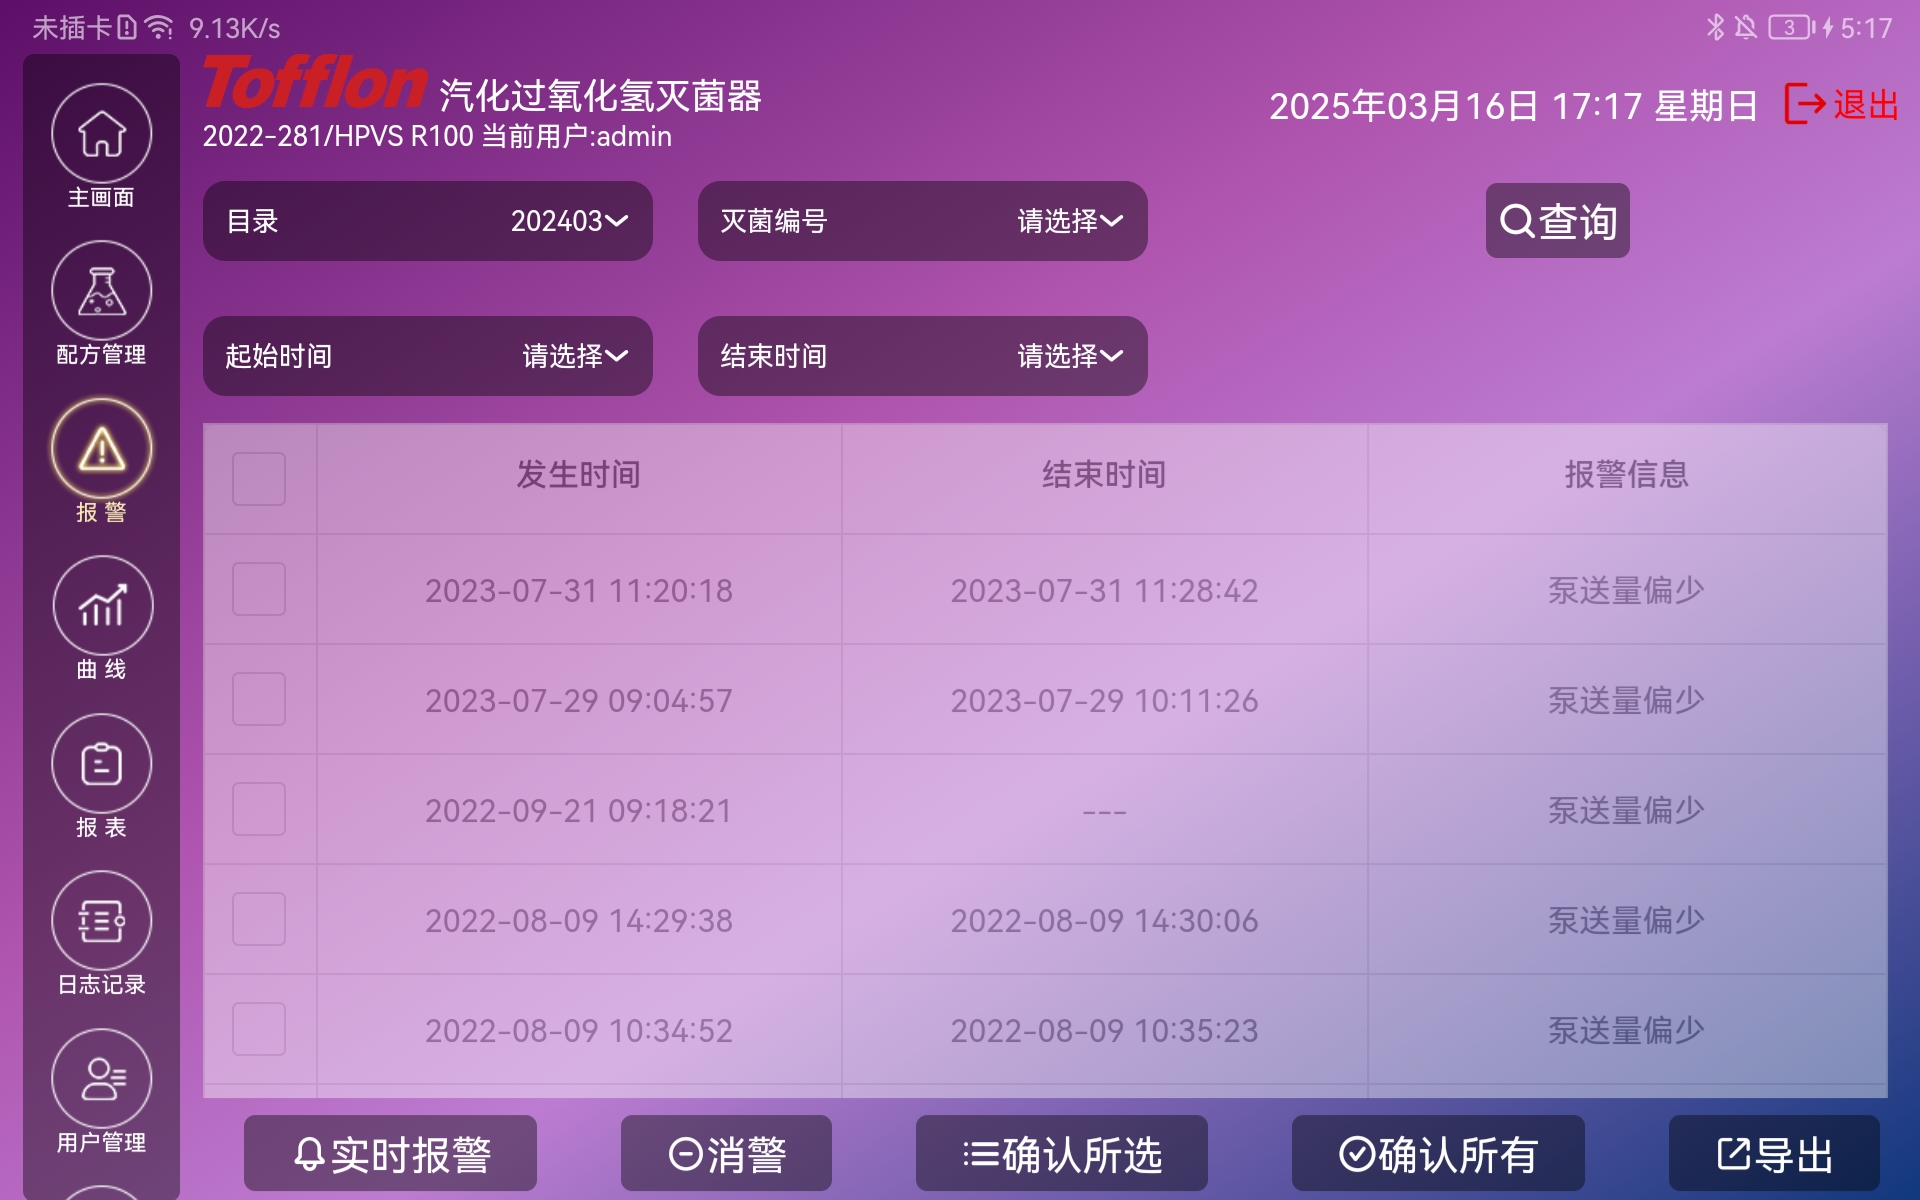
Task: Click the 配方管理 label in sidebar
Action: click(101, 354)
